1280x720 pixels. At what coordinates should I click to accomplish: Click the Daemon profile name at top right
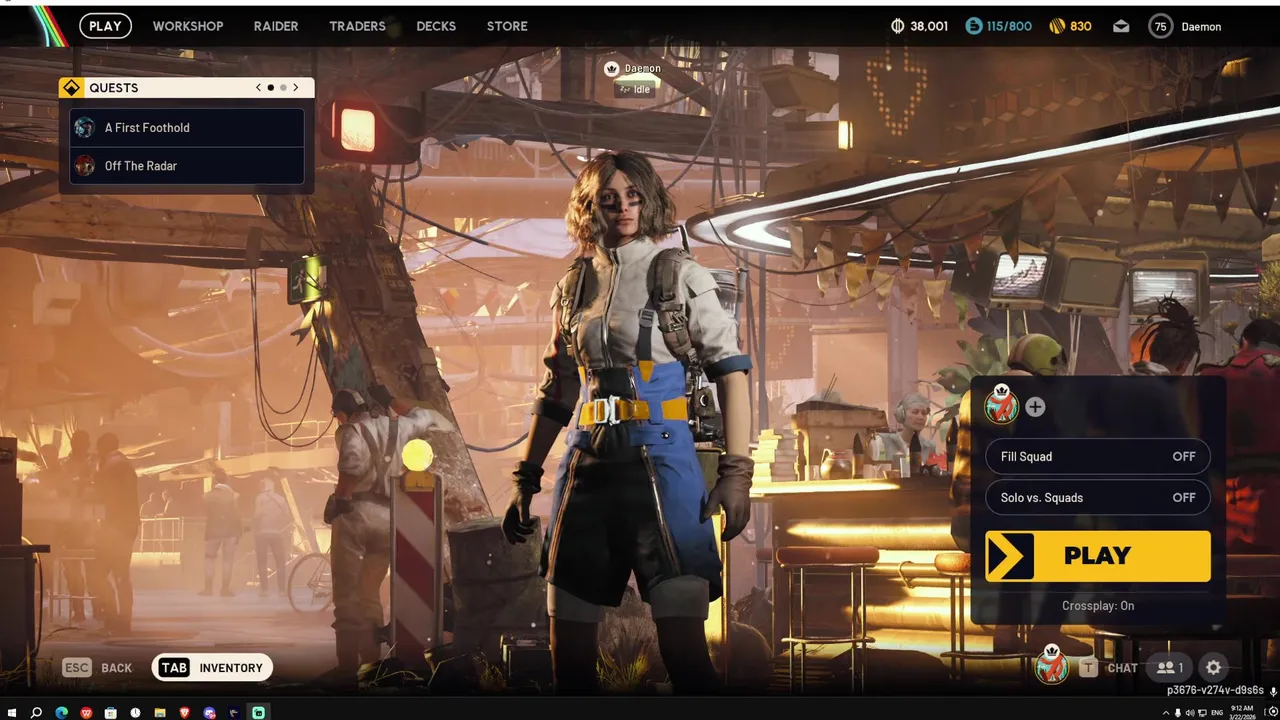(x=1201, y=27)
